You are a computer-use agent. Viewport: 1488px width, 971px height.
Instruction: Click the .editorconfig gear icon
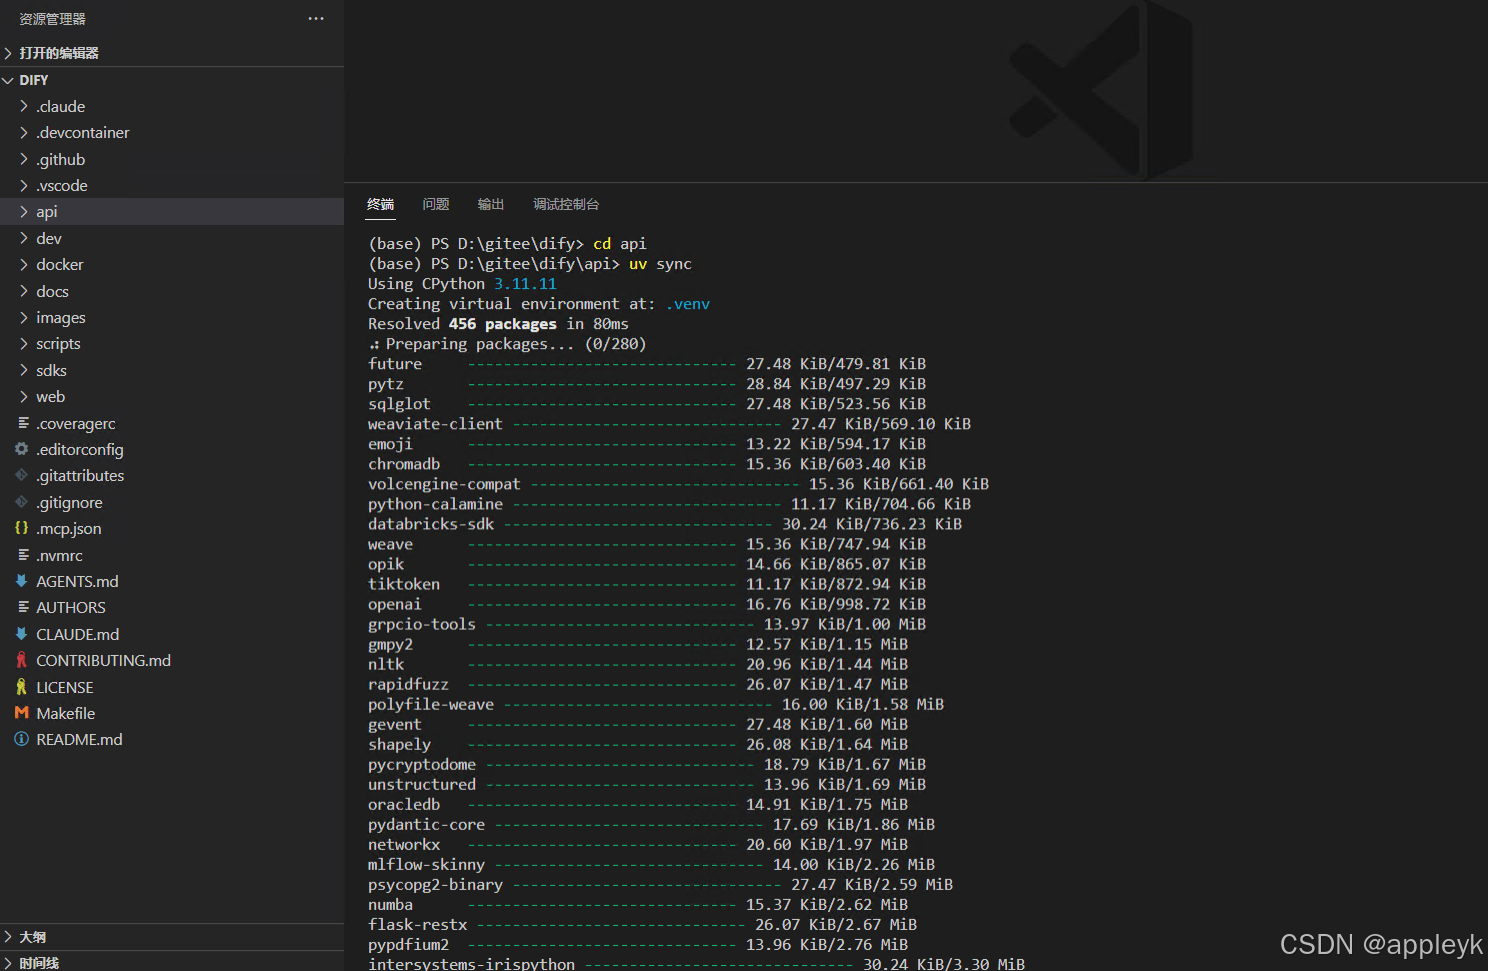point(22,449)
